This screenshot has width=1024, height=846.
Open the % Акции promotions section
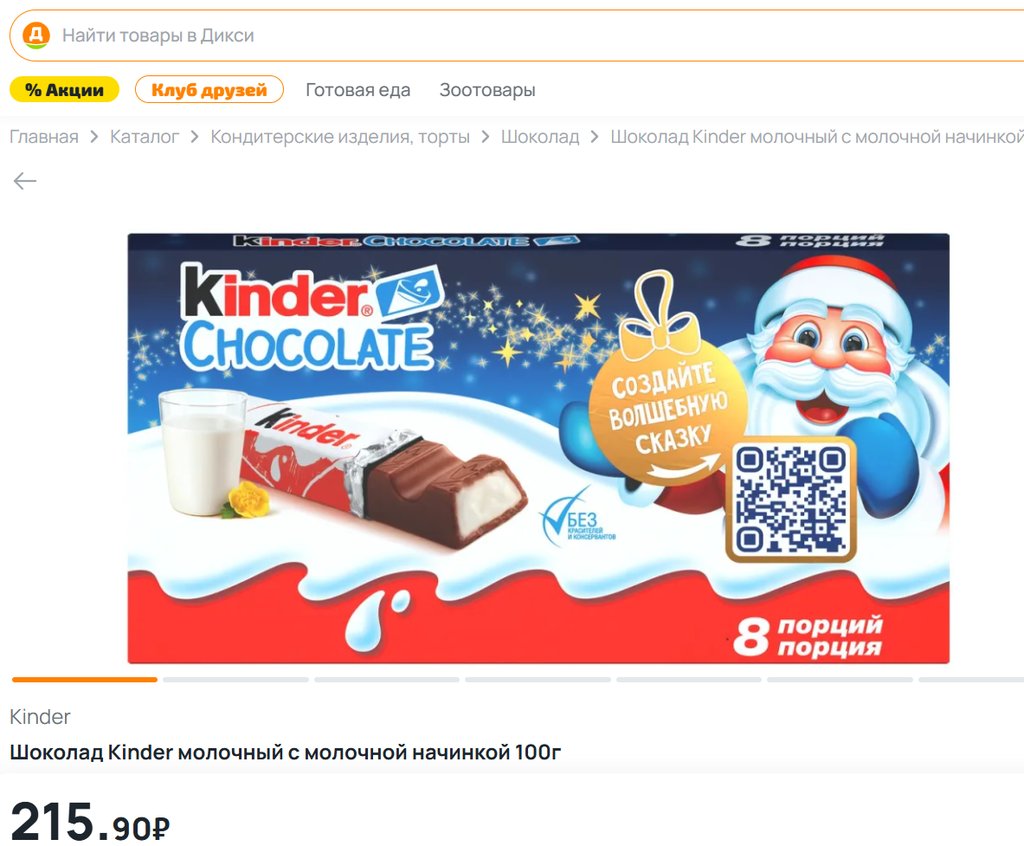64,89
